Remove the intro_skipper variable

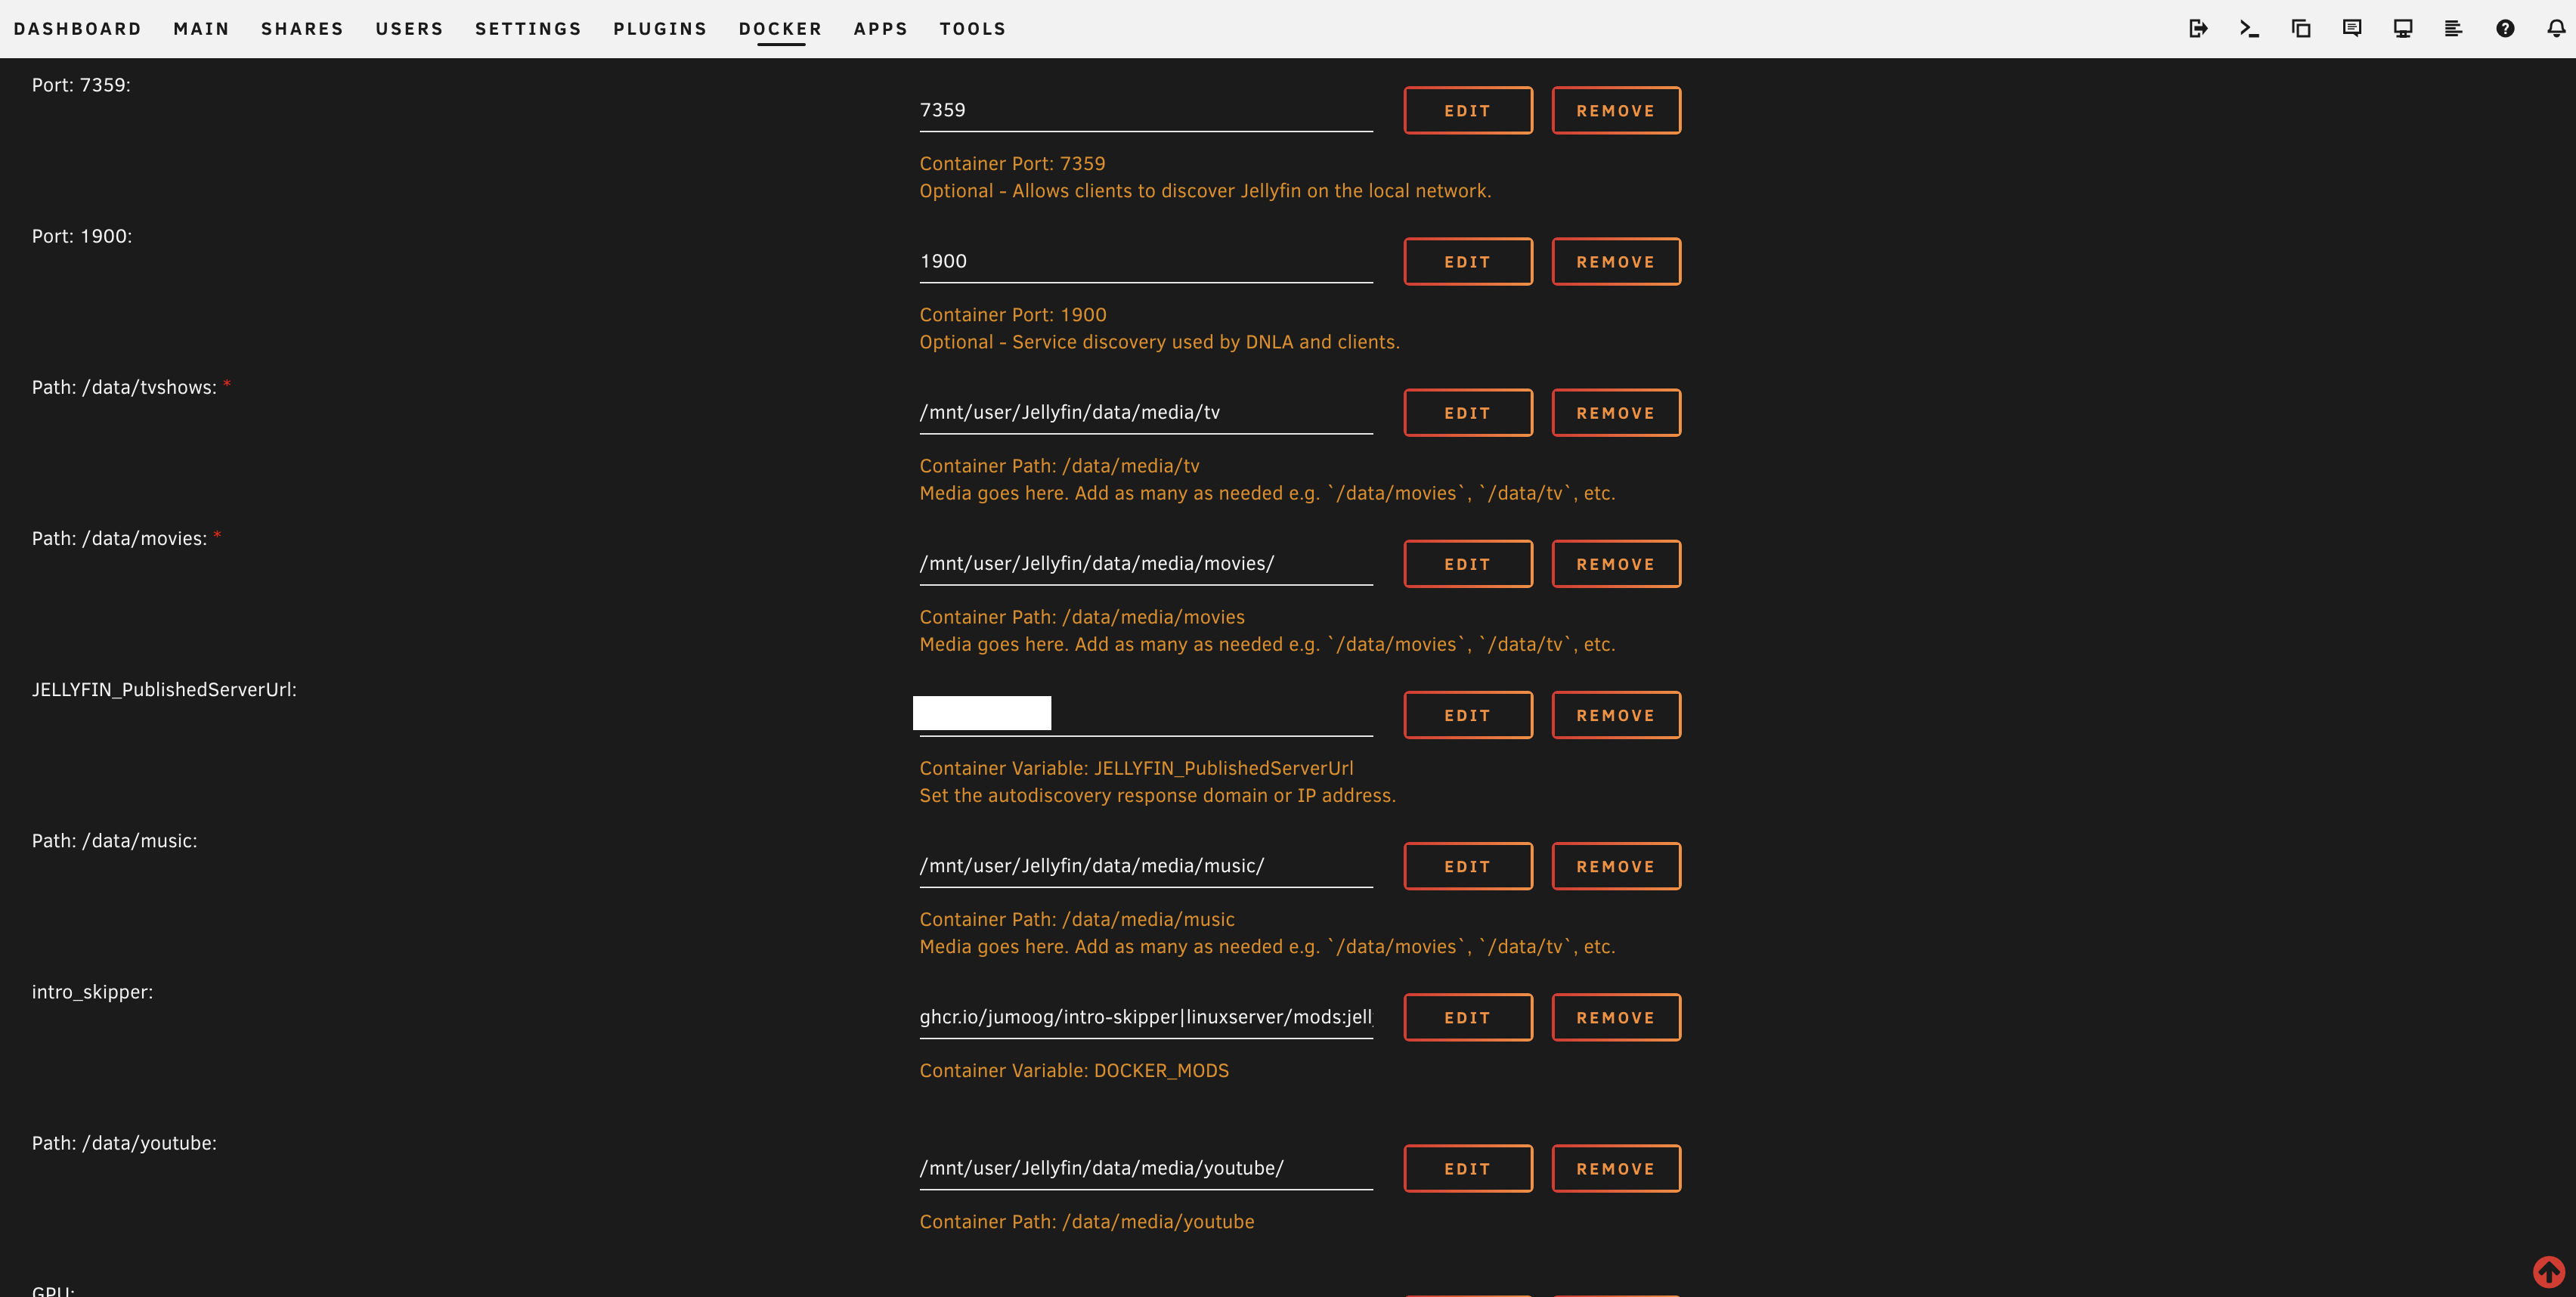(1615, 1017)
